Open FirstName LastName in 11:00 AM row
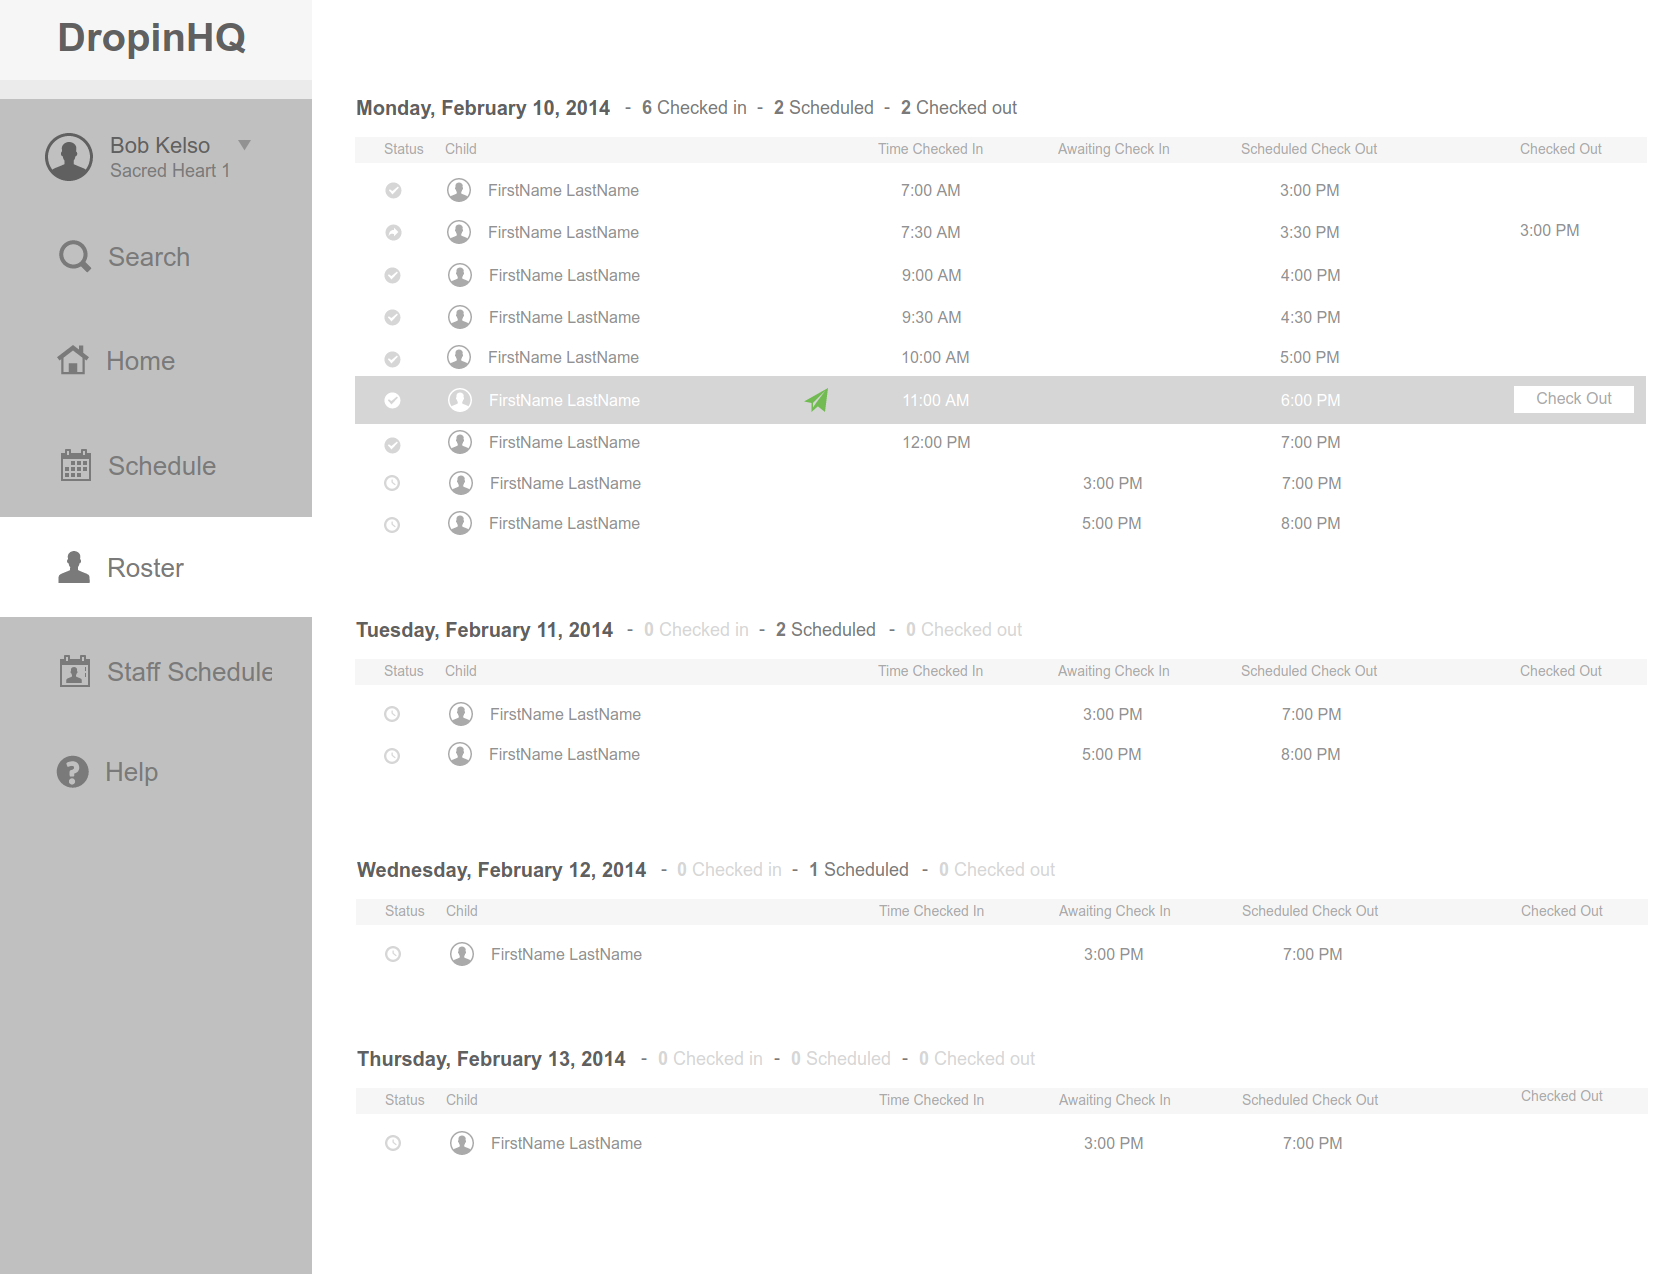Screen dimensions: 1679x1274 click(564, 400)
